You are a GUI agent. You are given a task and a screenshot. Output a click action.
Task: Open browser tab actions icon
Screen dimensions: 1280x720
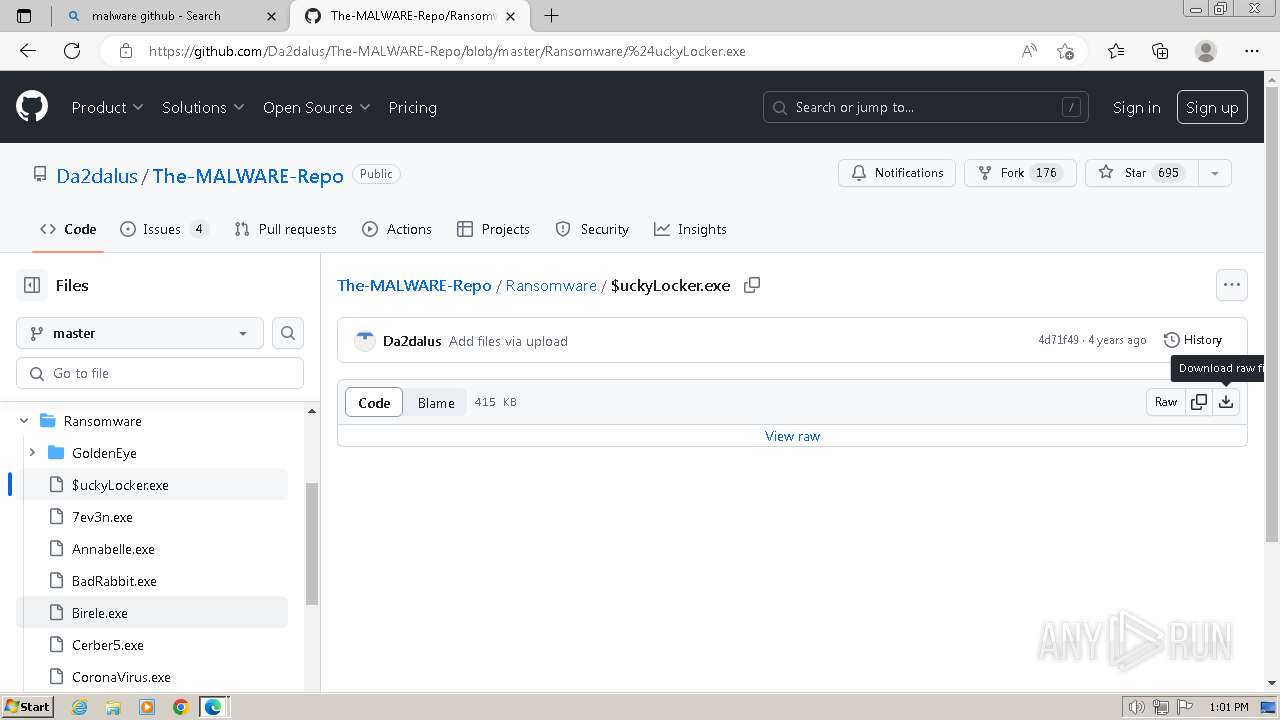(x=25, y=15)
